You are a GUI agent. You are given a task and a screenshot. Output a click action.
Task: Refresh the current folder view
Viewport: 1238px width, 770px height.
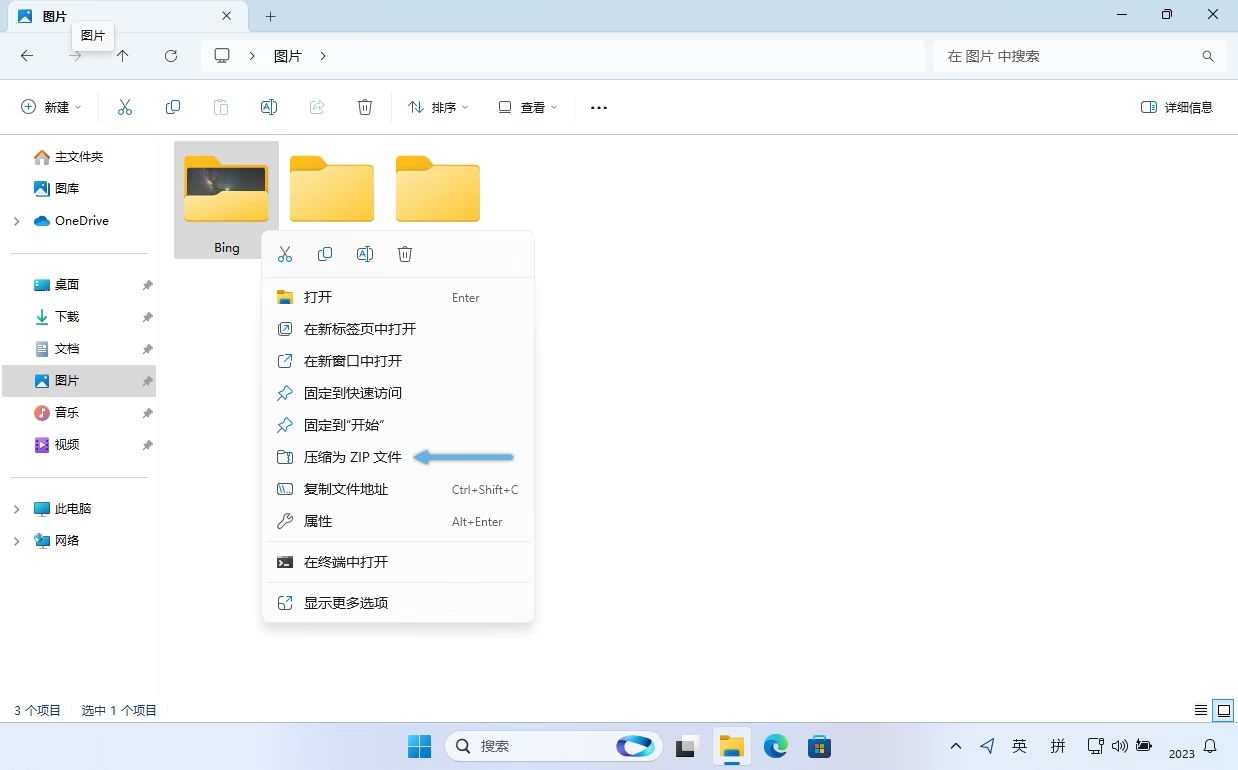[171, 56]
